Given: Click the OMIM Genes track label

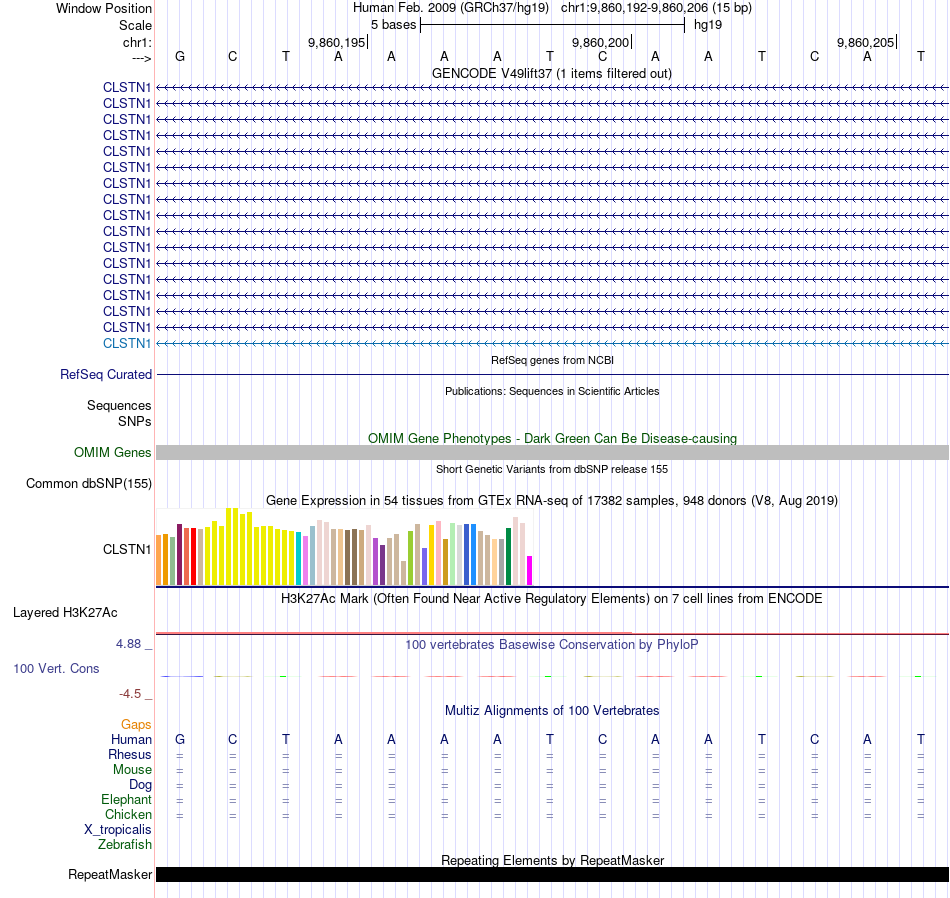Looking at the screenshot, I should [x=112, y=453].
